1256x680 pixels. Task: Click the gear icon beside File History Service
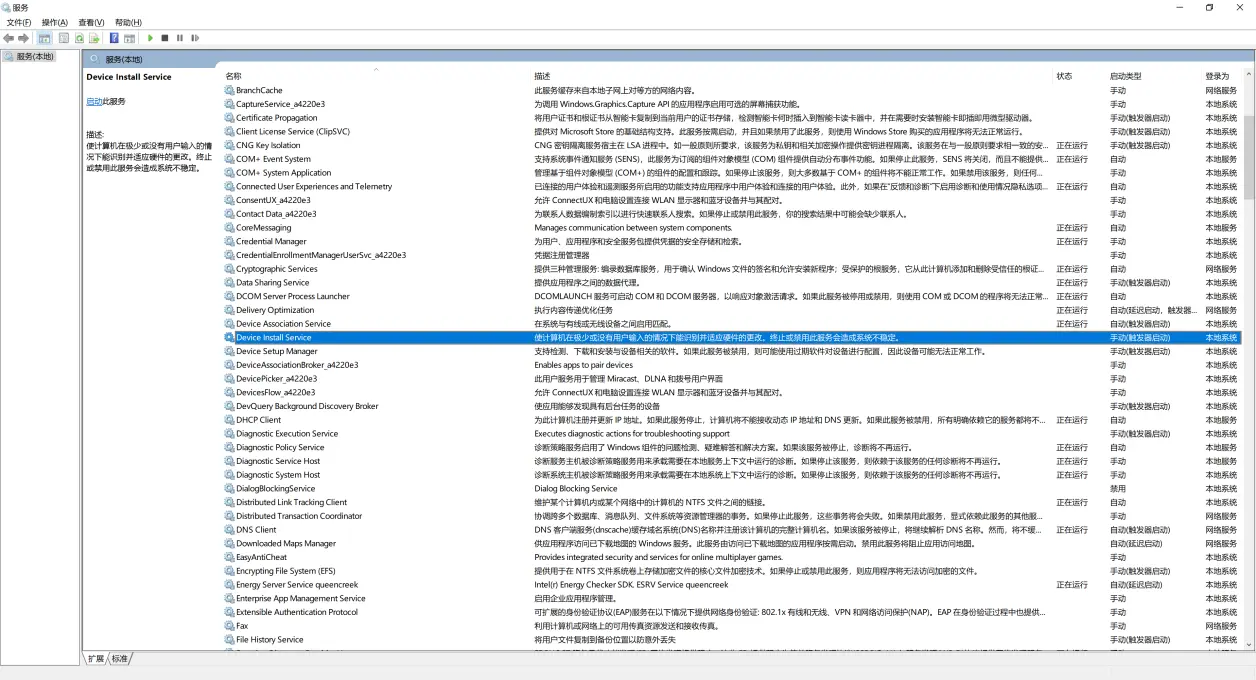229,640
